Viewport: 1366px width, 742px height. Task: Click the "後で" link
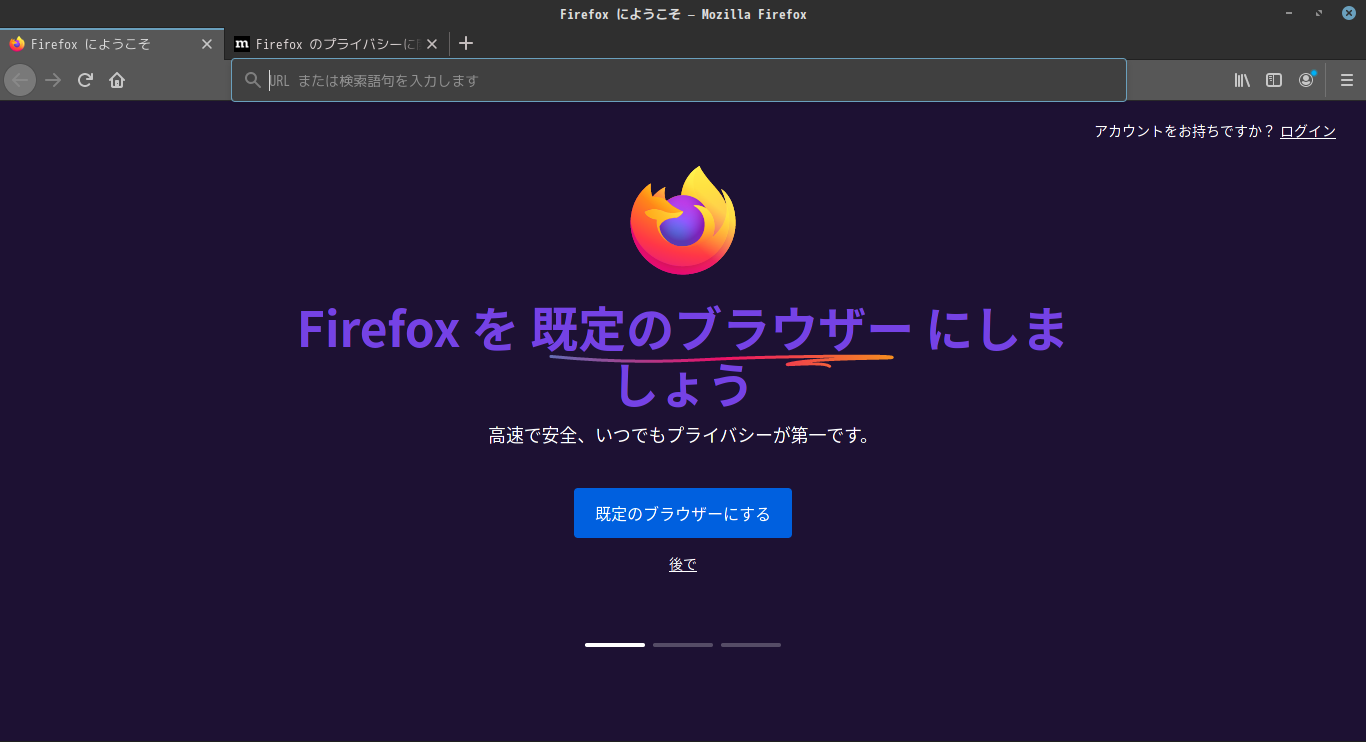[683, 565]
